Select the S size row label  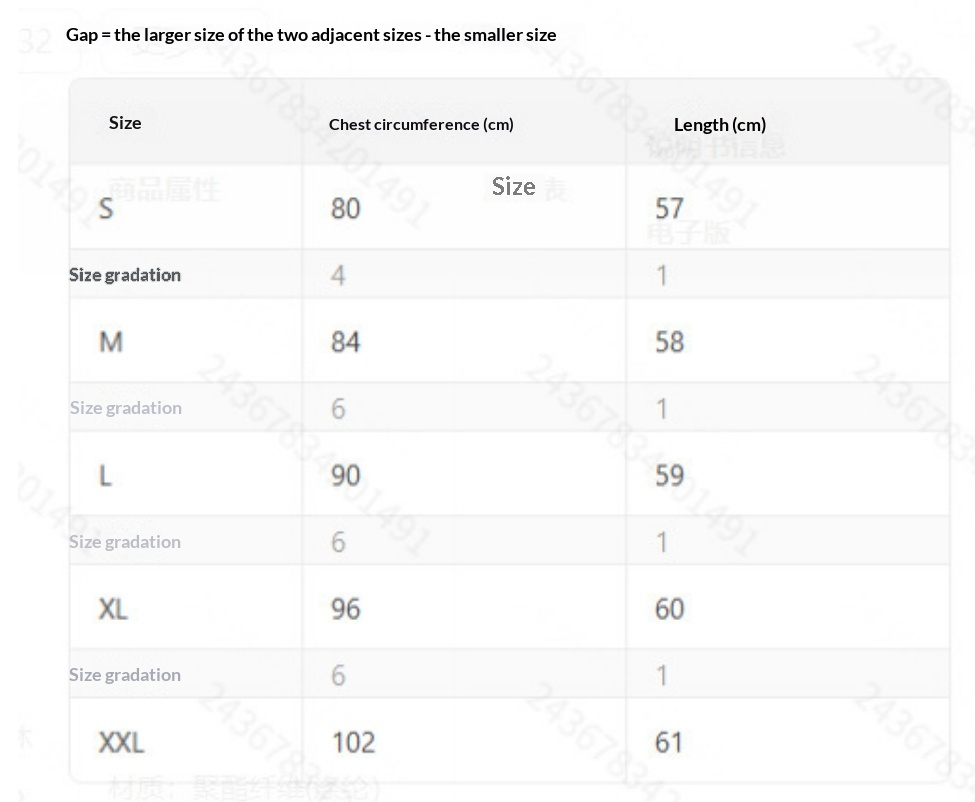point(106,208)
